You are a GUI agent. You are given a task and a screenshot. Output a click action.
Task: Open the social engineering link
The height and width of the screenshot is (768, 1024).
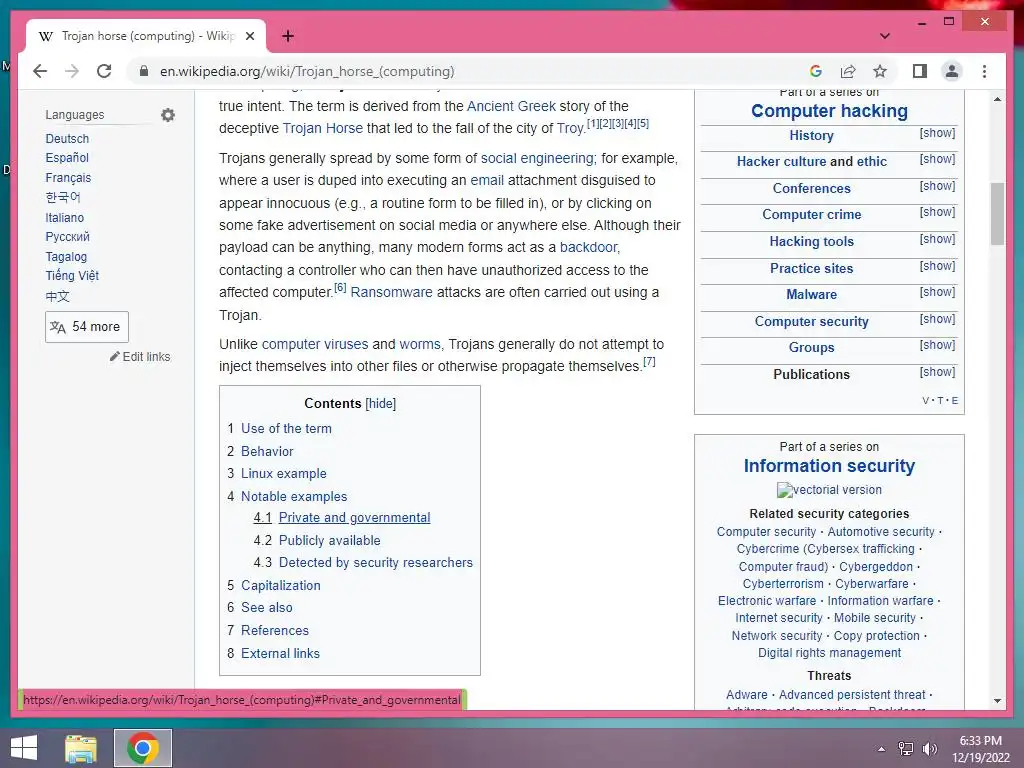pos(537,158)
